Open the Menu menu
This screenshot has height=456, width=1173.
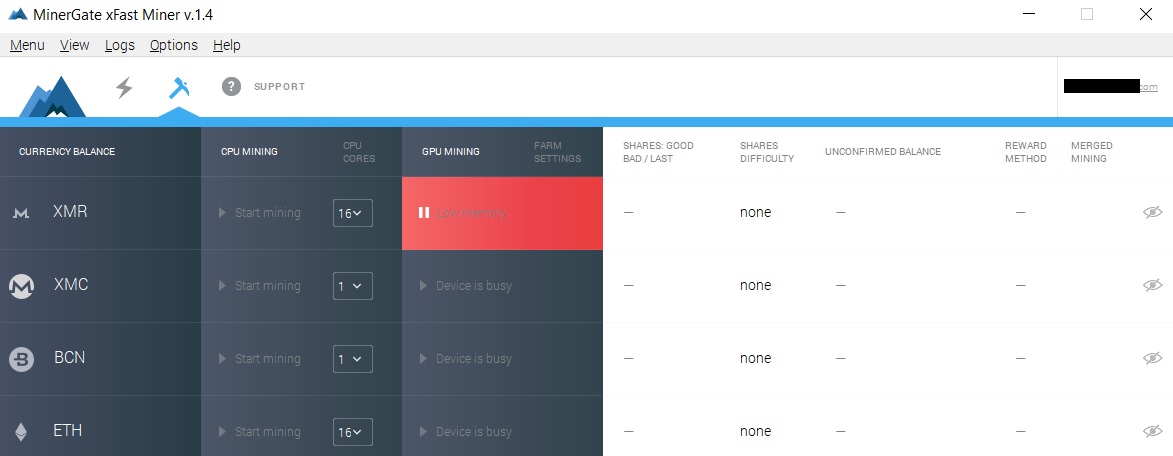(x=27, y=45)
